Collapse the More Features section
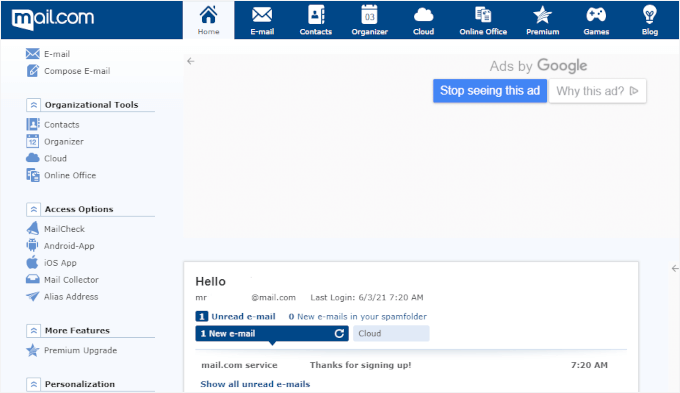The image size is (680, 393). coord(33,331)
